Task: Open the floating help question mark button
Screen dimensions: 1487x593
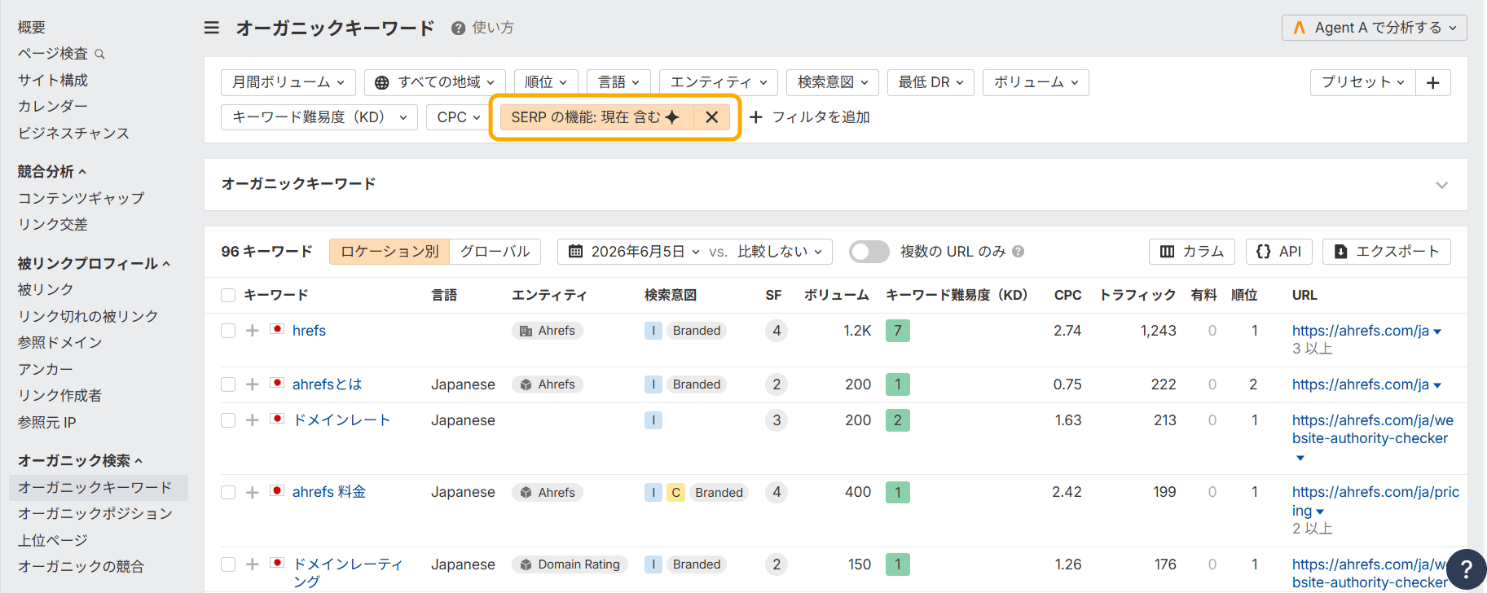Action: tap(1465, 568)
